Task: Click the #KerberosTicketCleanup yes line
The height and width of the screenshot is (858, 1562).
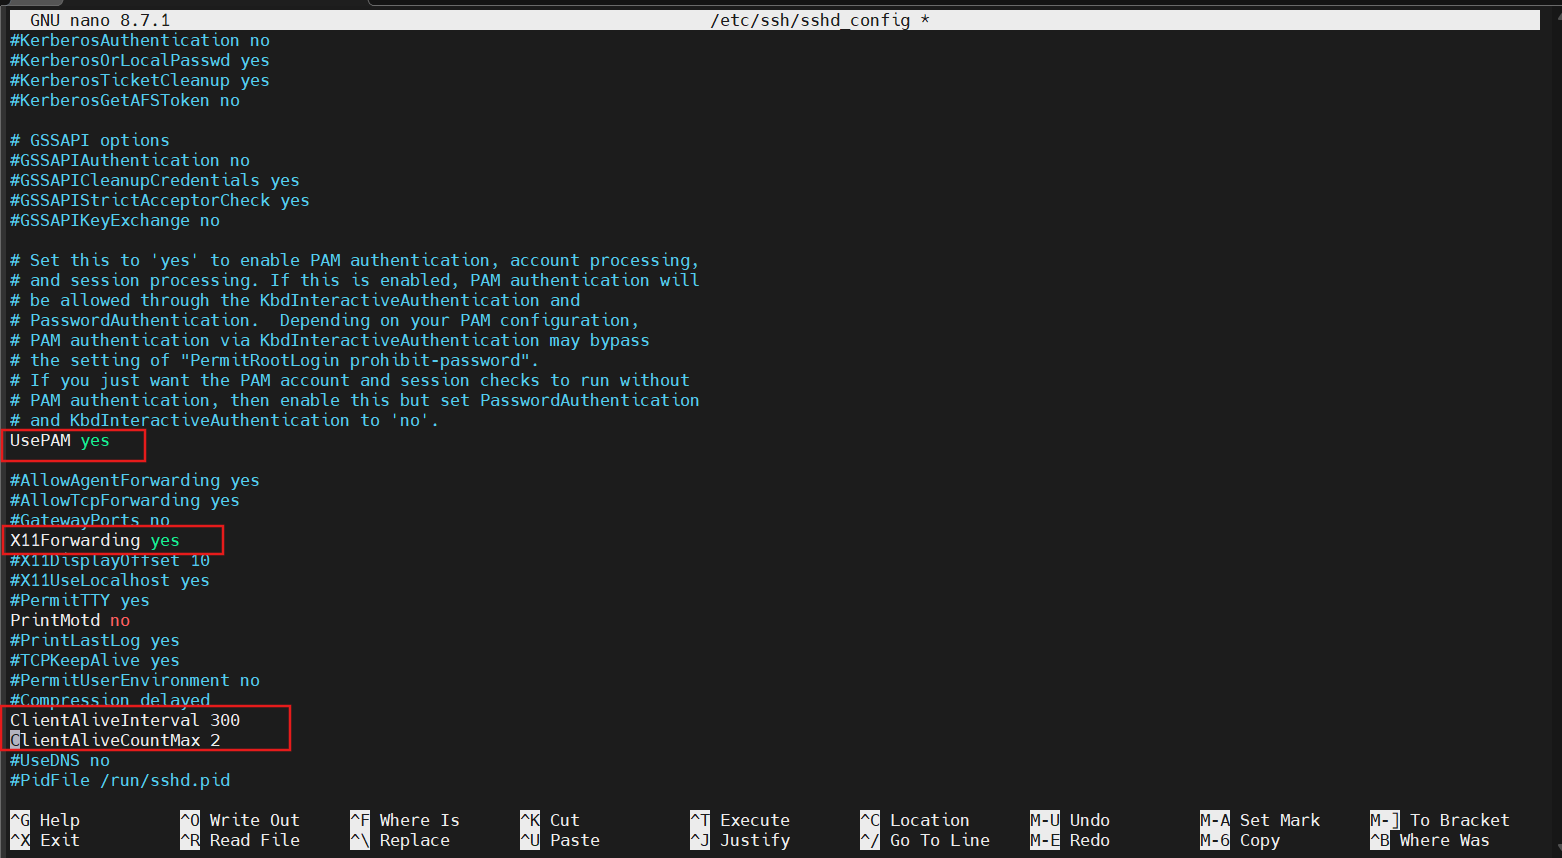Action: point(140,80)
